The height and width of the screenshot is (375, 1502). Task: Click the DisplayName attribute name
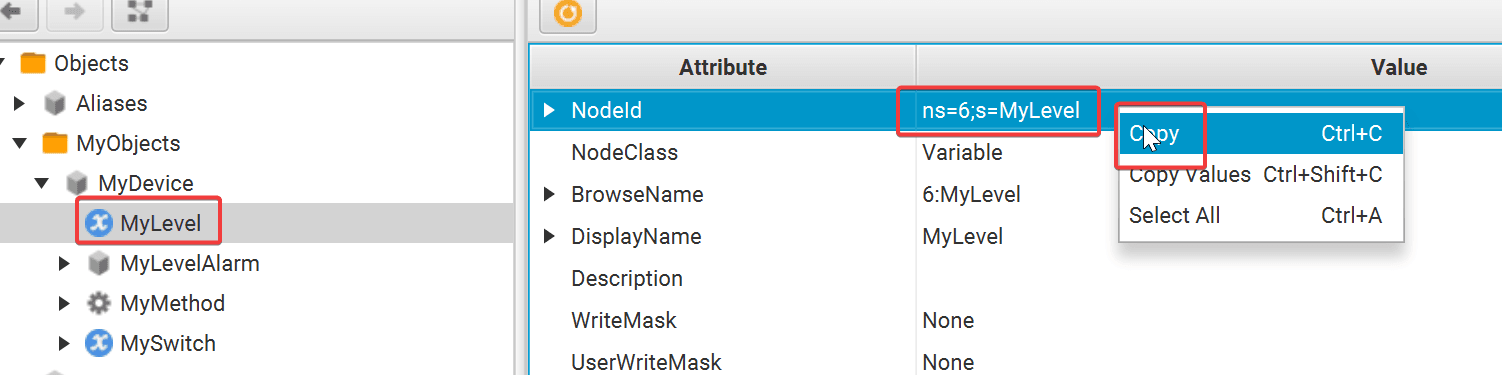[x=636, y=237]
